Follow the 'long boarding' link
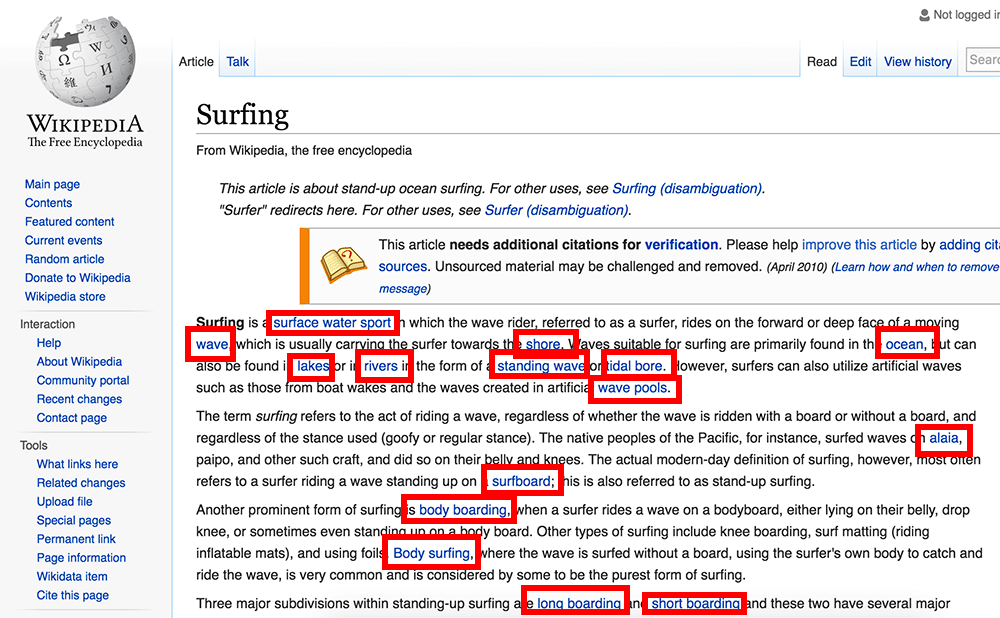1000x618 pixels. tap(579, 603)
